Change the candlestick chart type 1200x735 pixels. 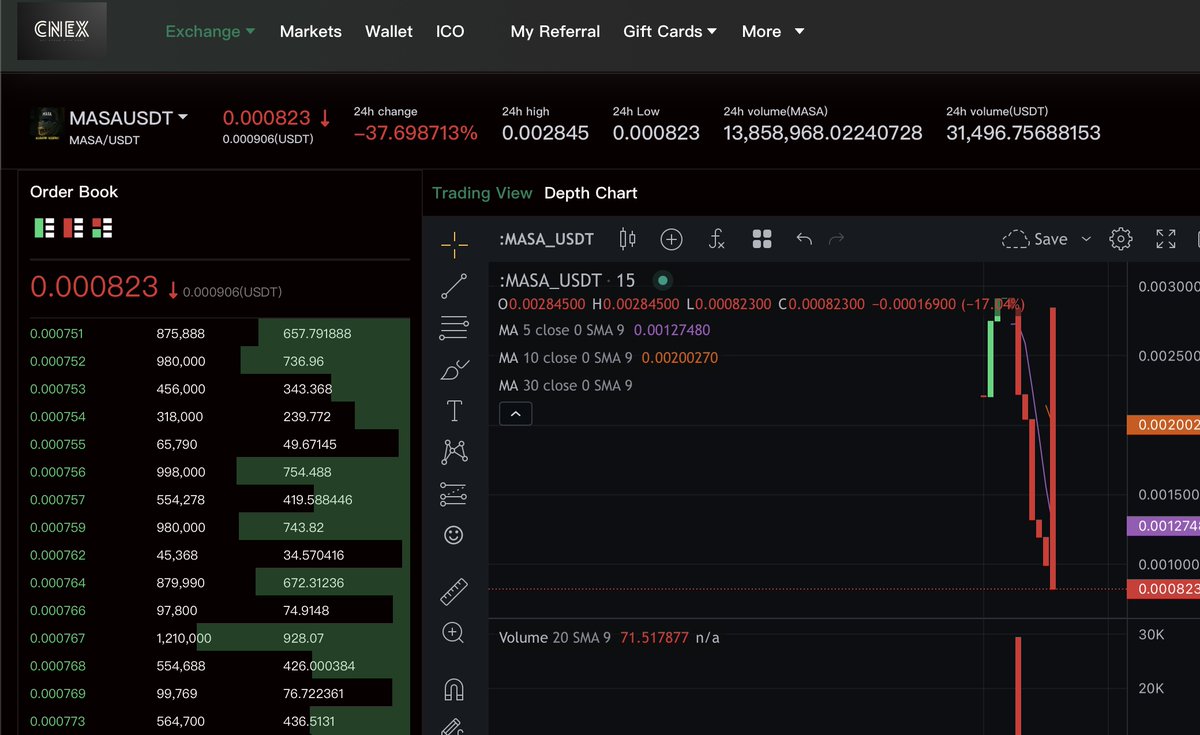(628, 239)
